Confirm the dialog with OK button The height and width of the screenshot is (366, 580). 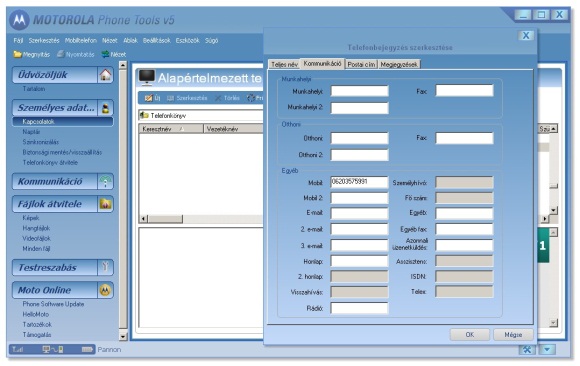(x=470, y=335)
